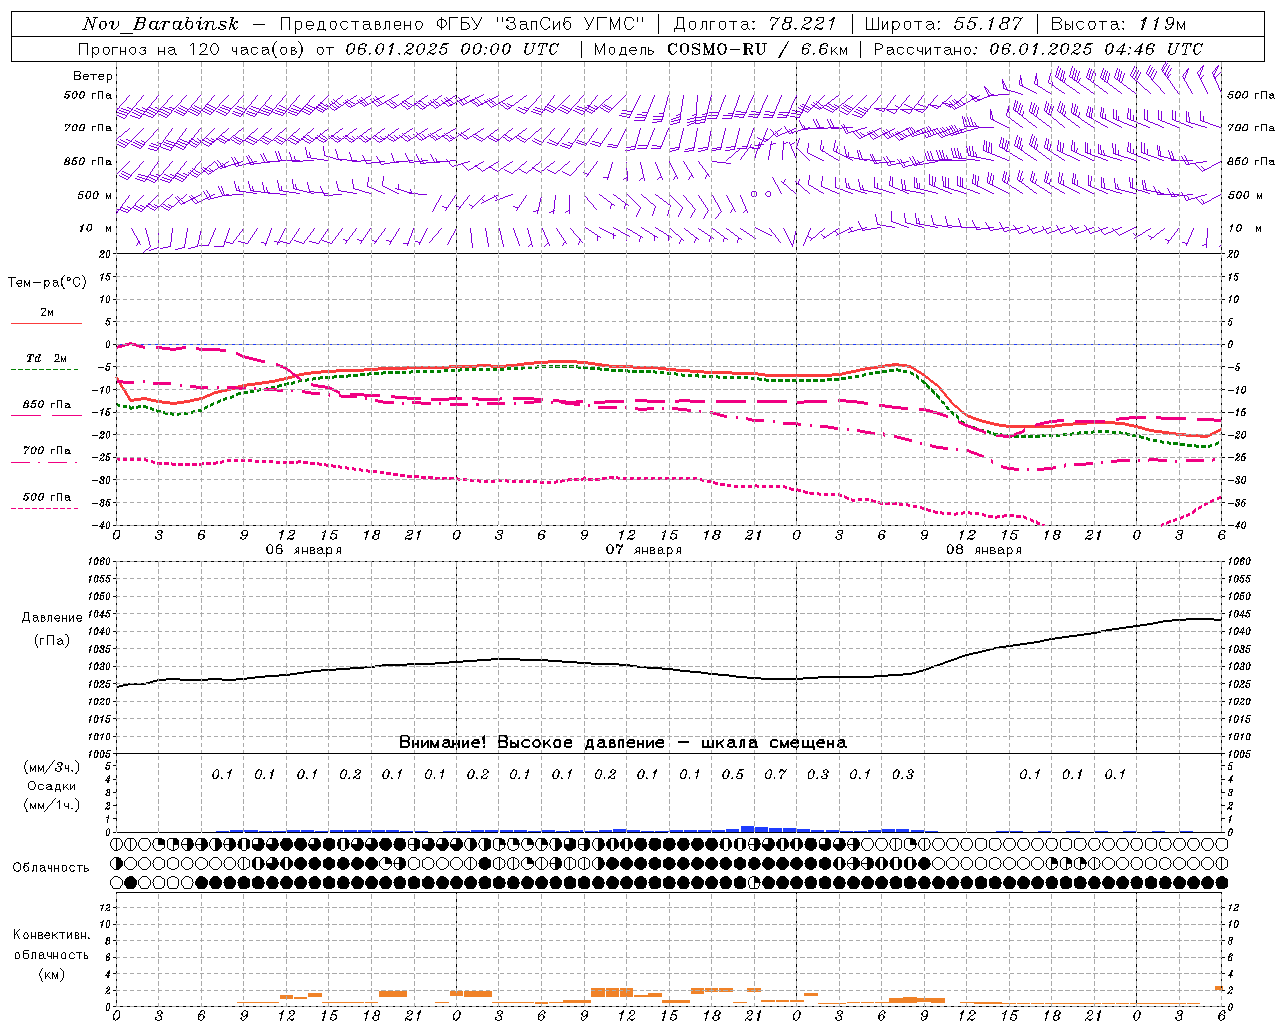This screenshot has width=1280, height=1024.
Task: Click the '07 января' date label
Action: 644,550
